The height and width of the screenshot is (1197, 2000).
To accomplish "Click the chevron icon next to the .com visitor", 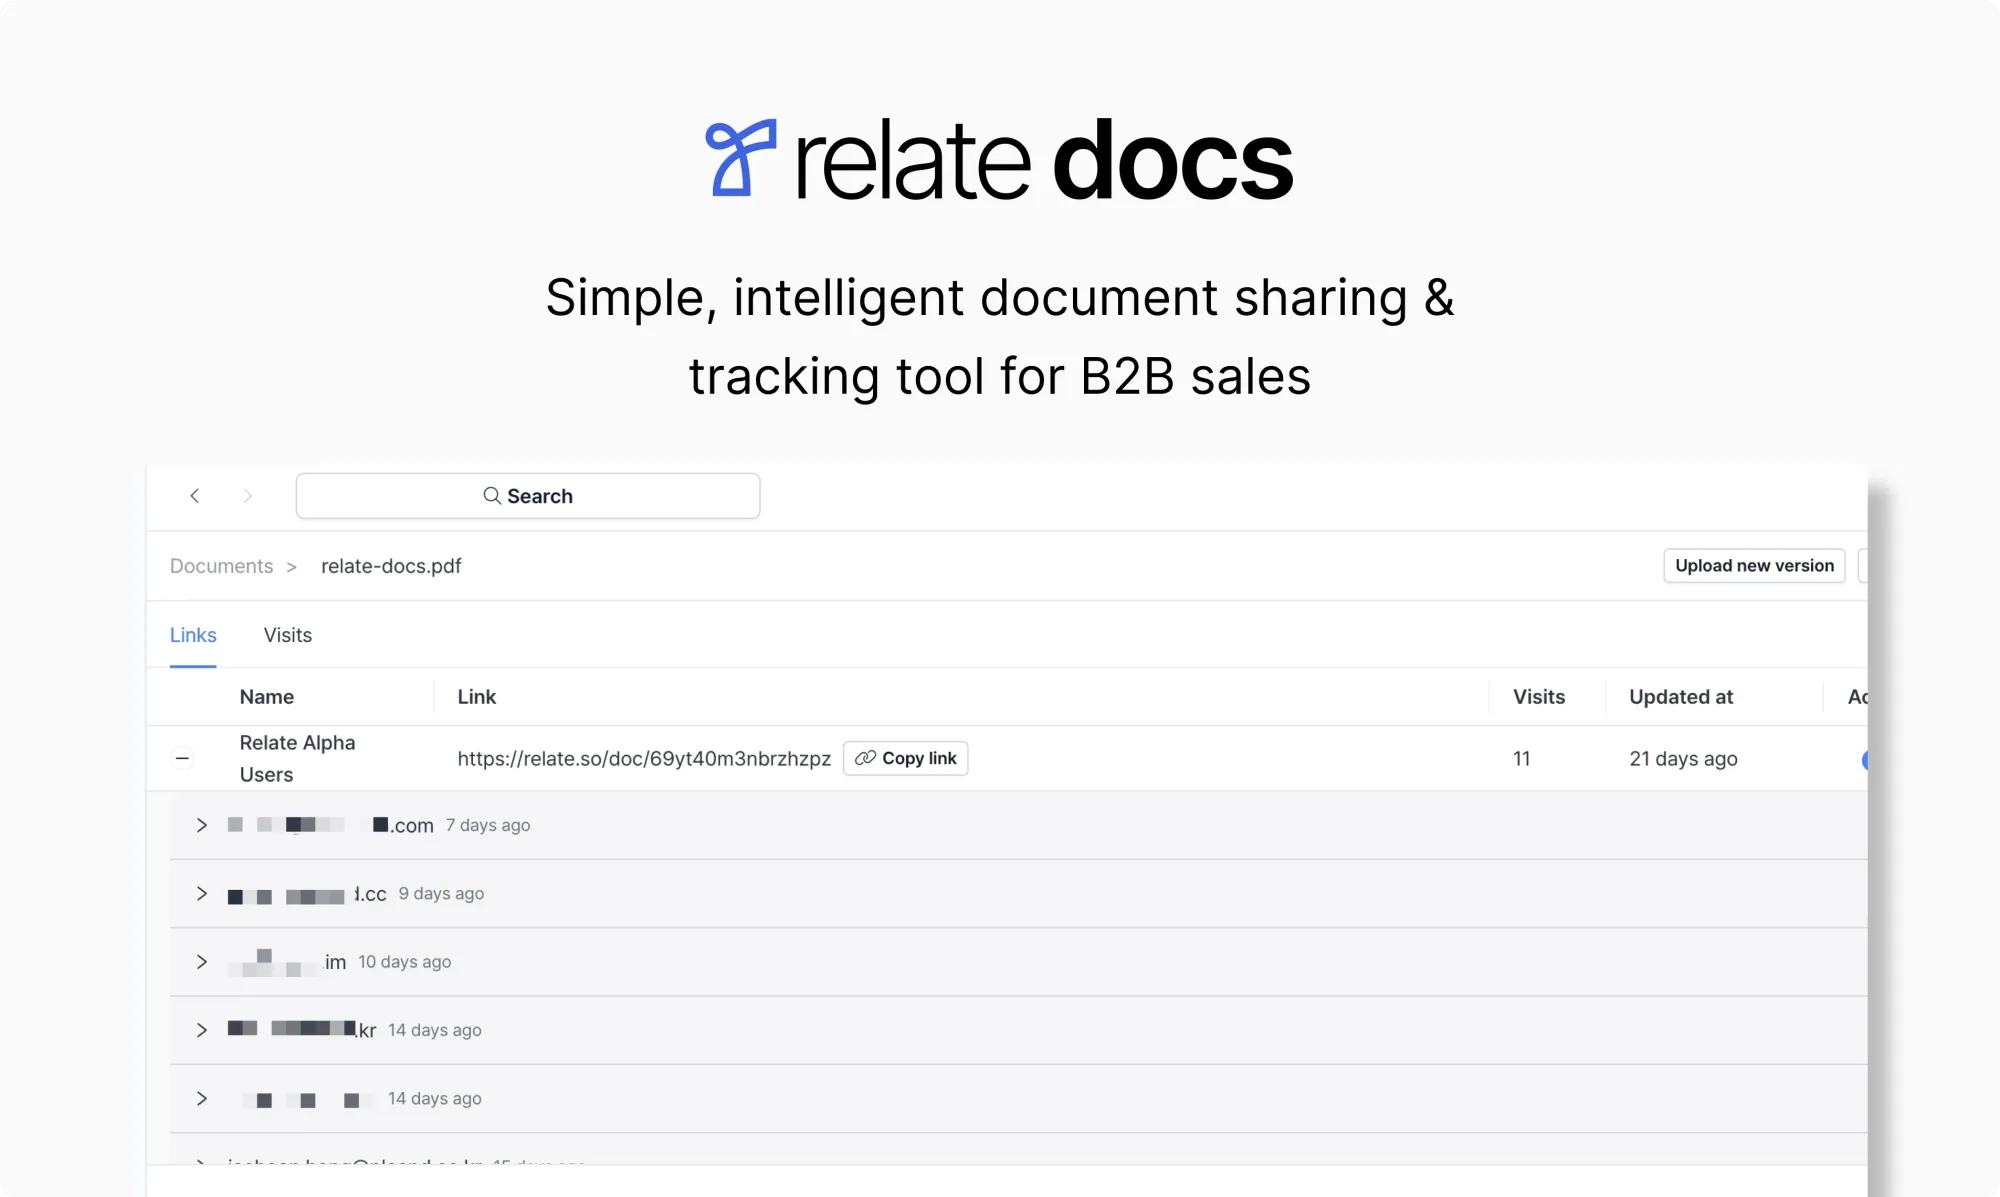I will (201, 825).
